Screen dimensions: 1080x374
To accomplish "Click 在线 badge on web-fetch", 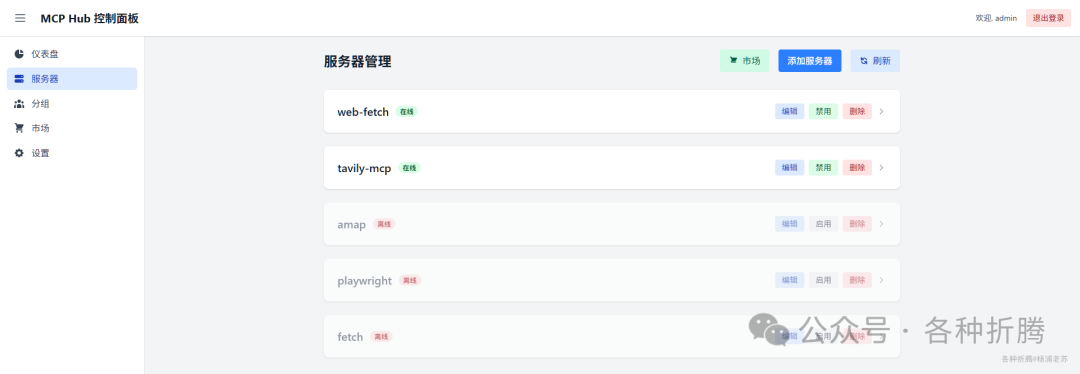I will (x=406, y=112).
